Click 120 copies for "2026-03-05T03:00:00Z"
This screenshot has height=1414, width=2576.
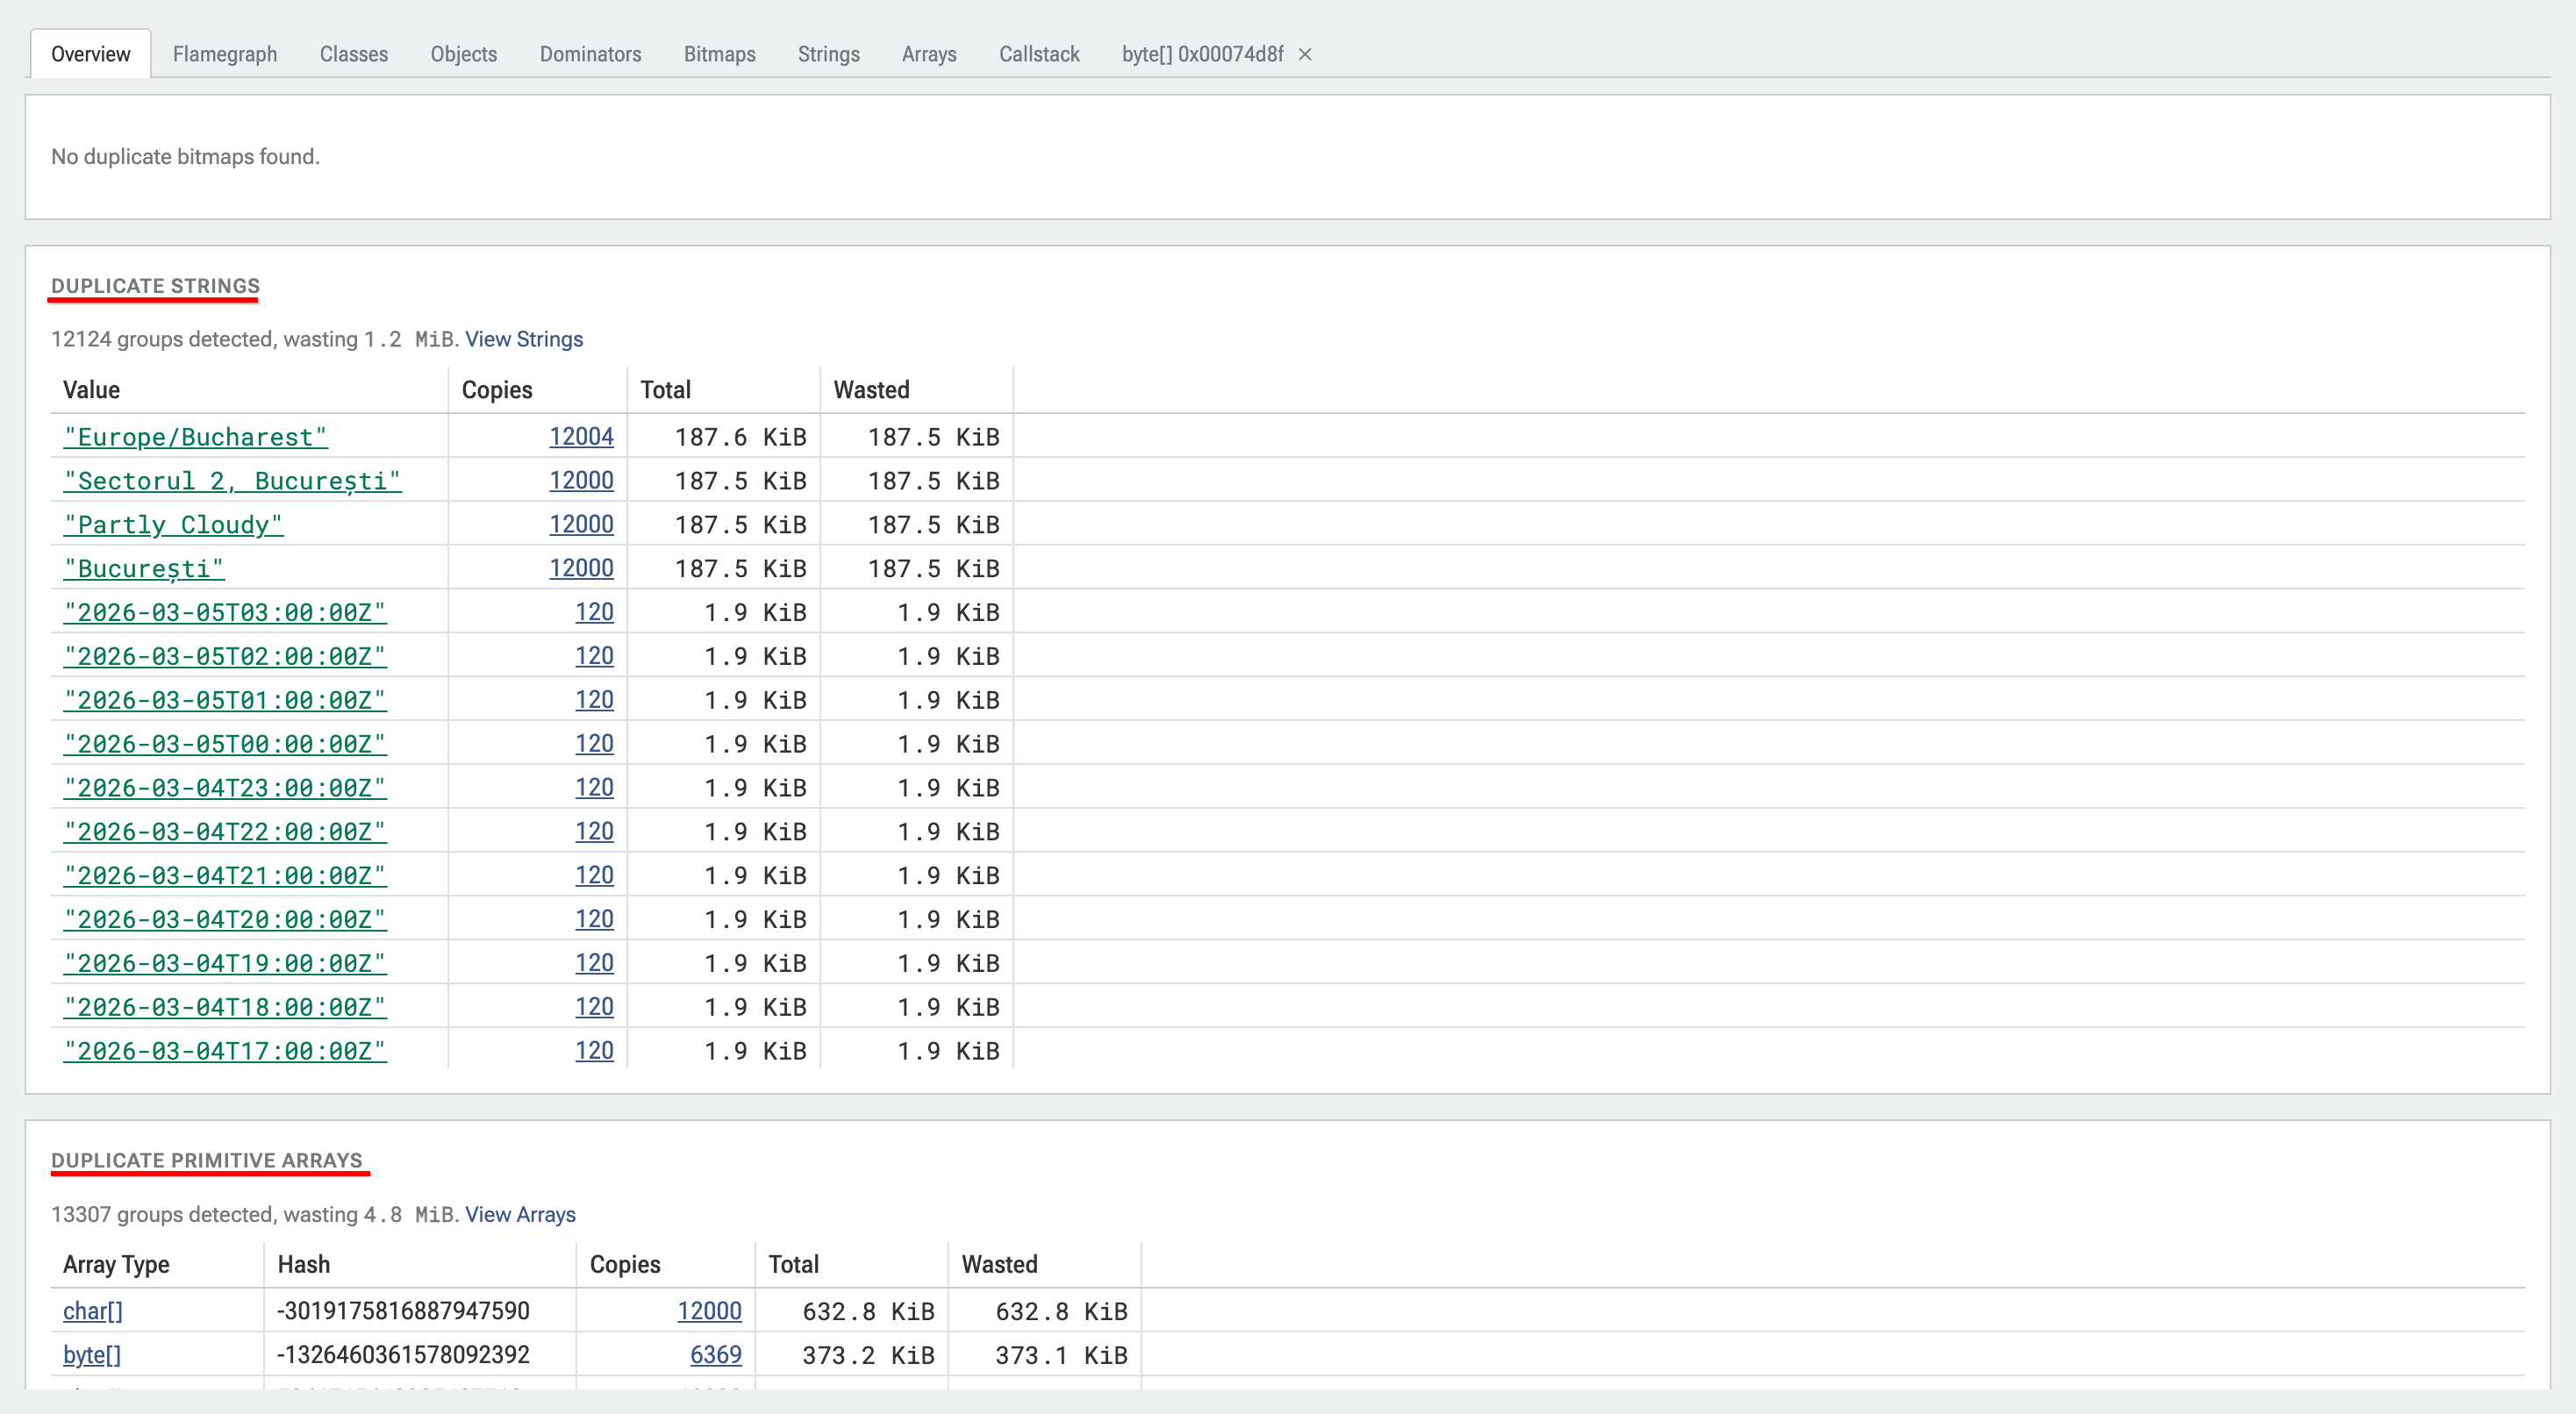[594, 613]
